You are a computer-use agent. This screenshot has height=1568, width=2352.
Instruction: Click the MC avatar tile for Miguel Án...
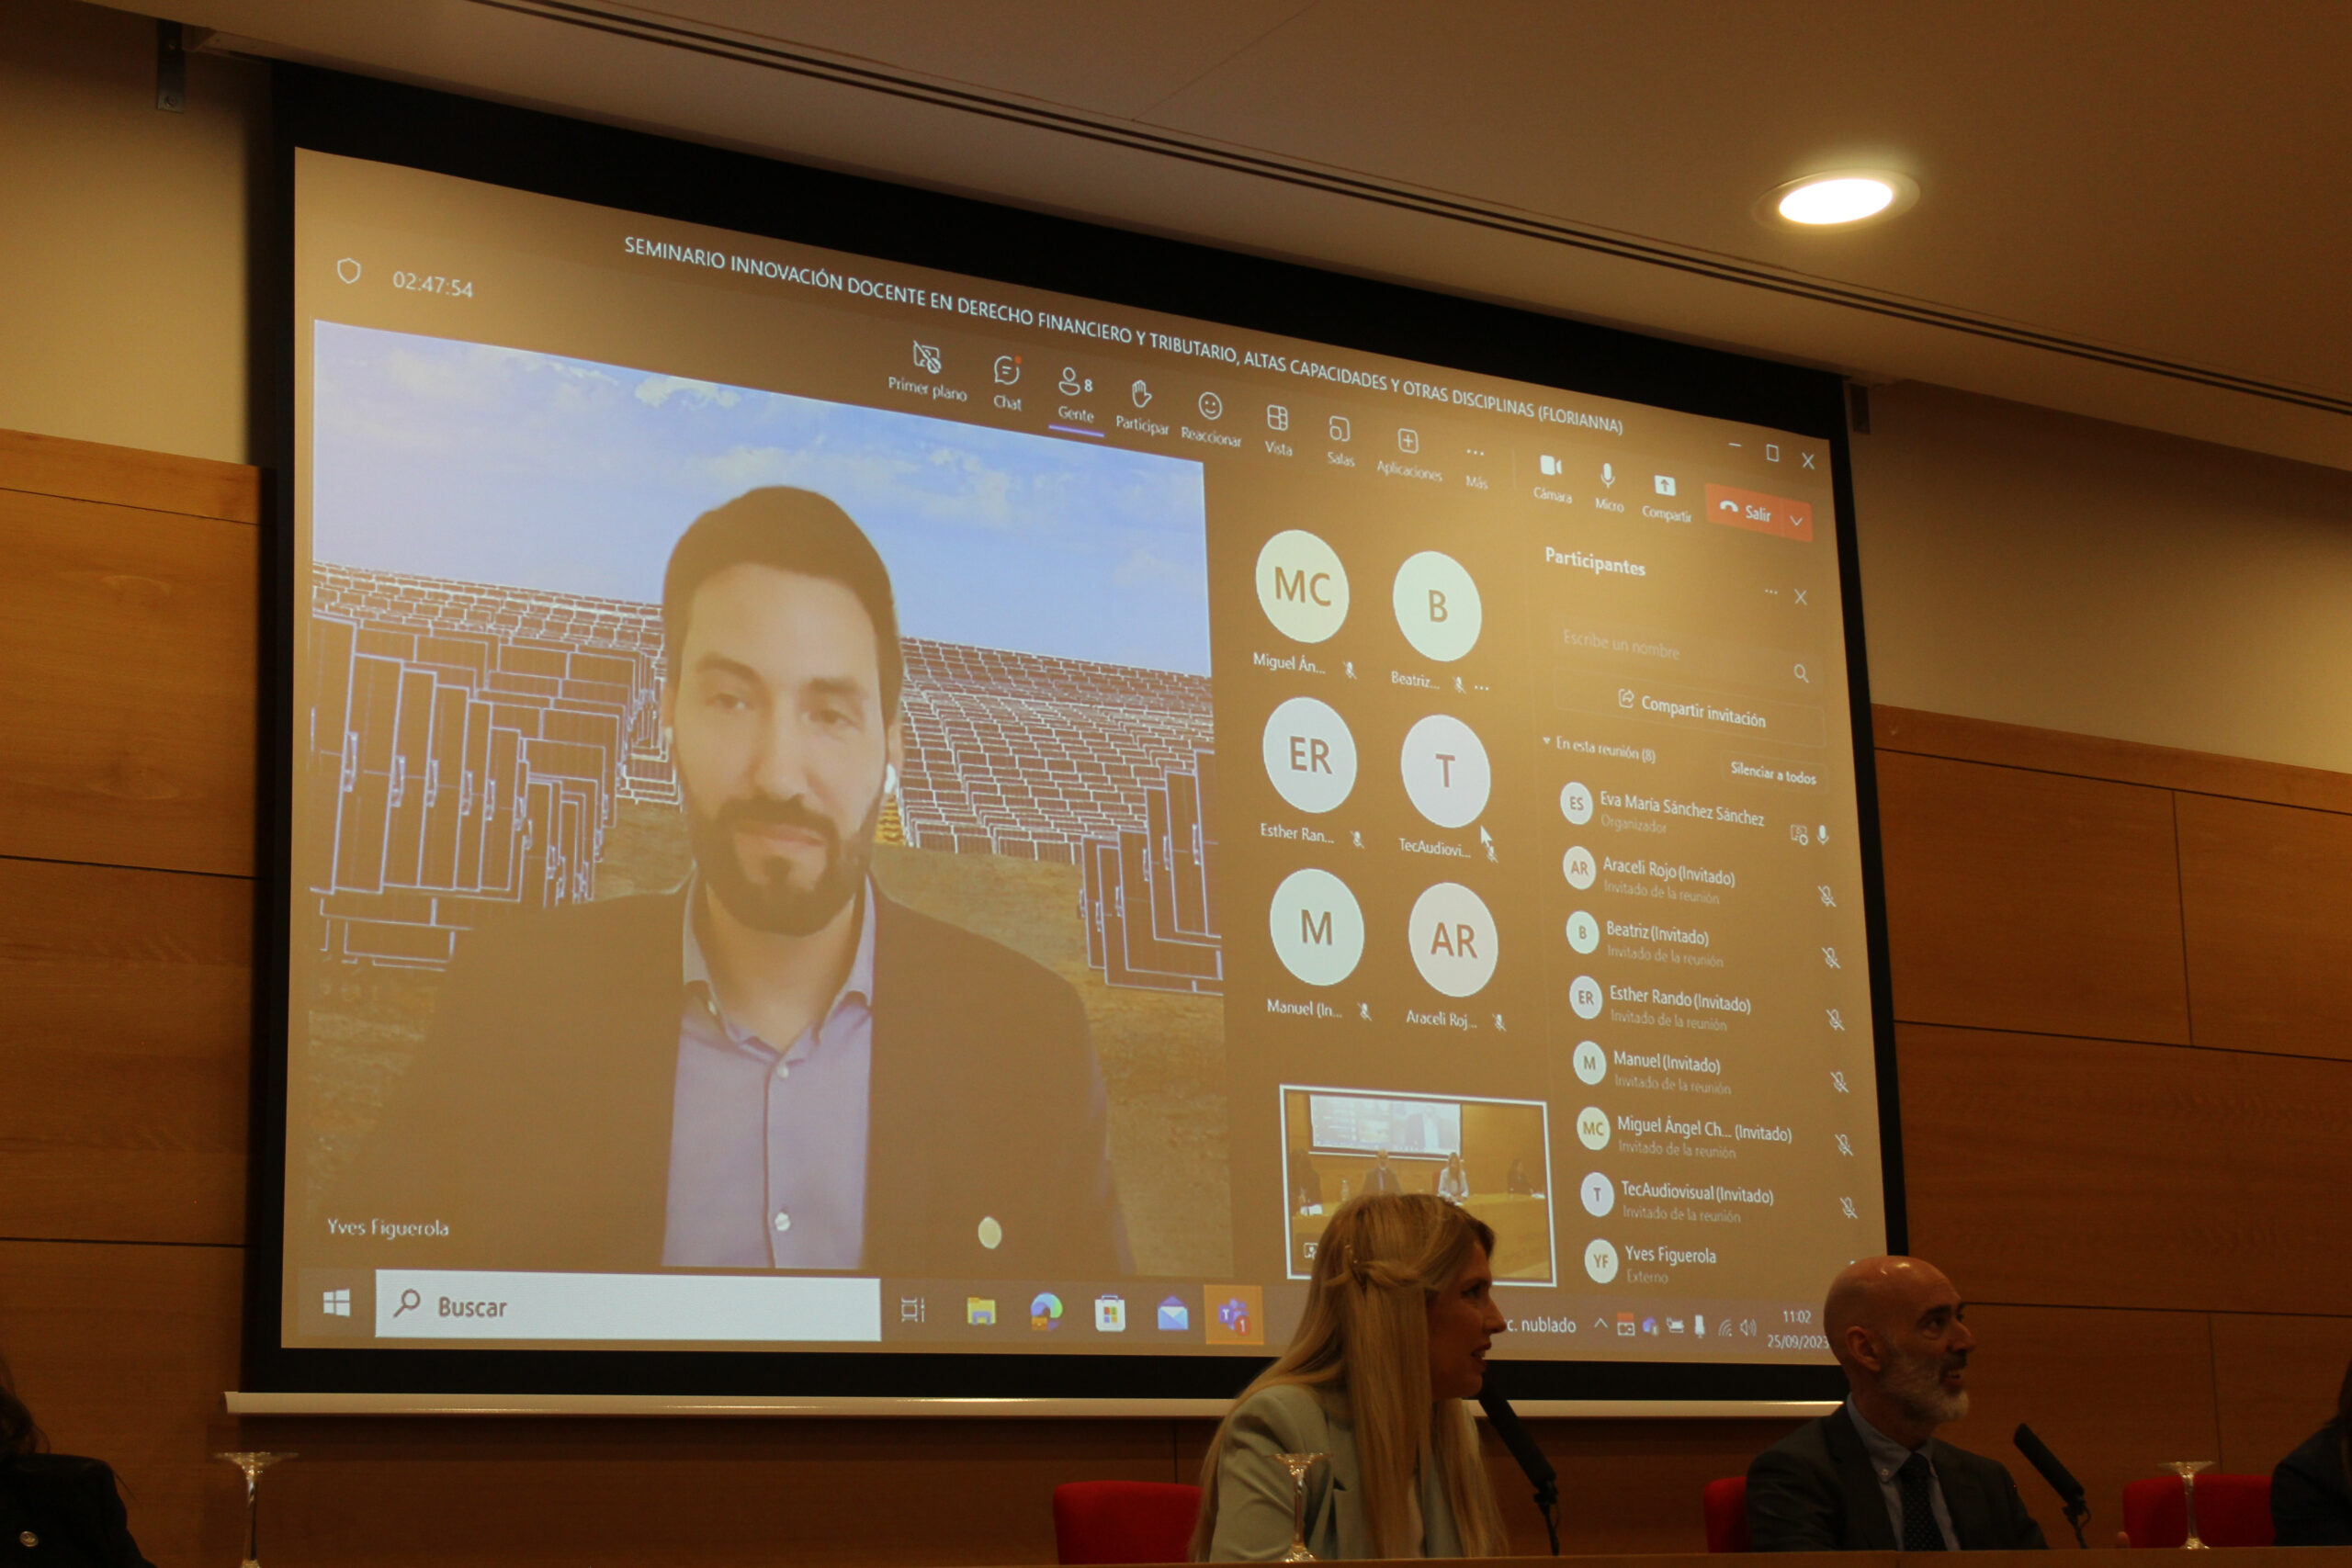(x=1302, y=586)
